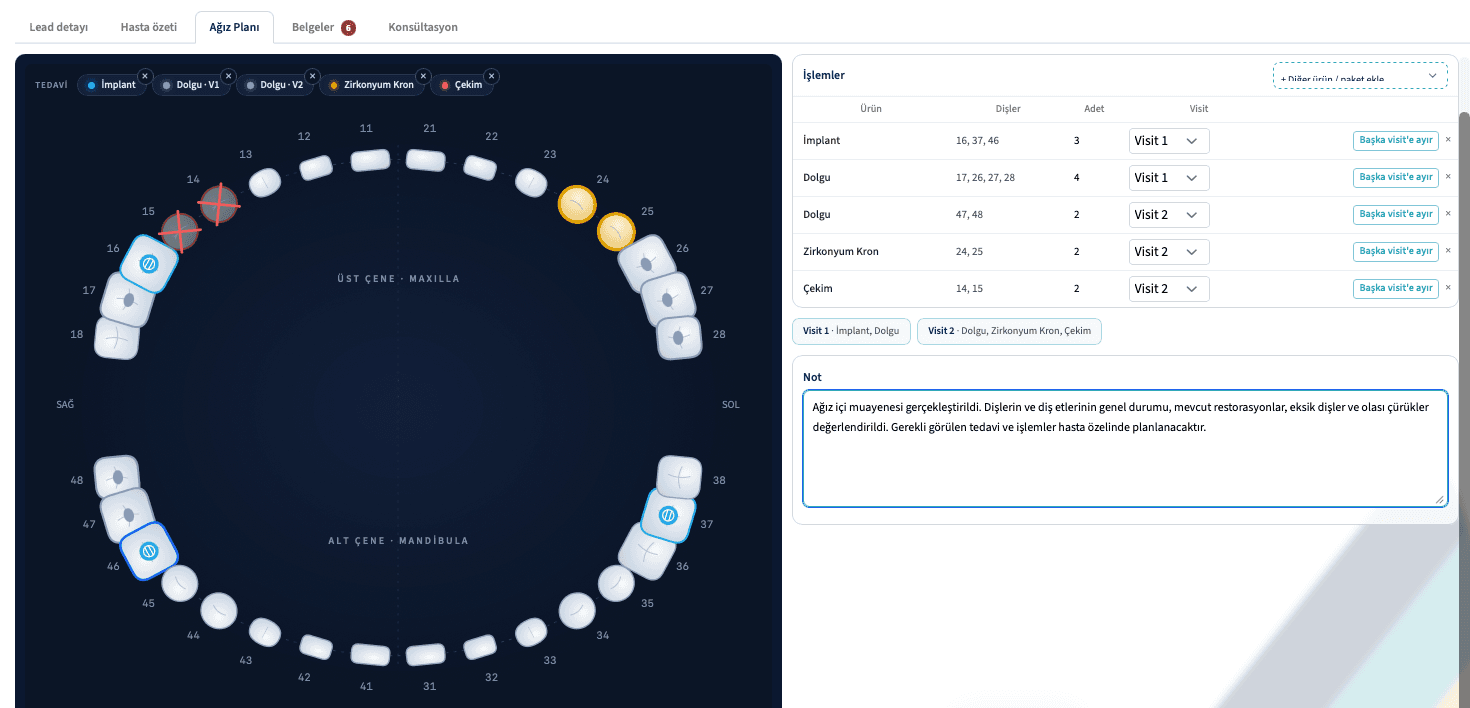Click Başka visit'e ayır for İmplant row
This screenshot has height=708, width=1470.
[1396, 141]
